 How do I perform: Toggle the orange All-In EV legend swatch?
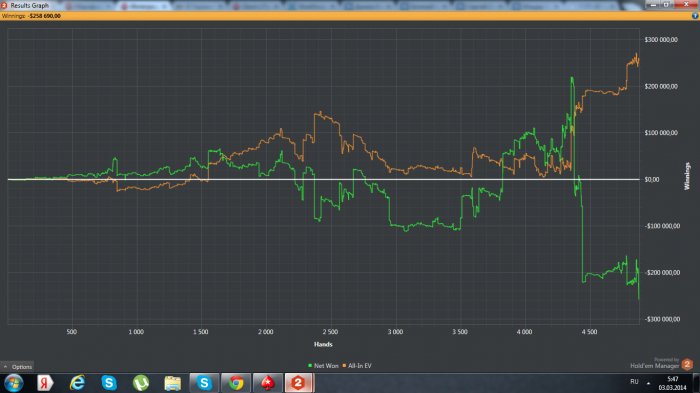(344, 366)
